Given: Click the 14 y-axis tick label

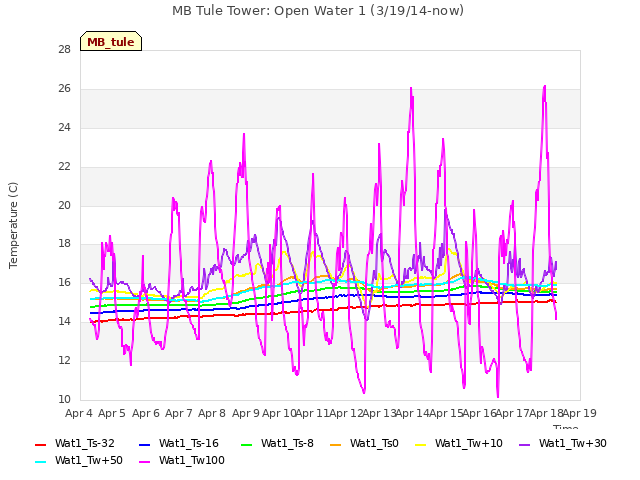Looking at the screenshot, I should pyautogui.click(x=64, y=322).
